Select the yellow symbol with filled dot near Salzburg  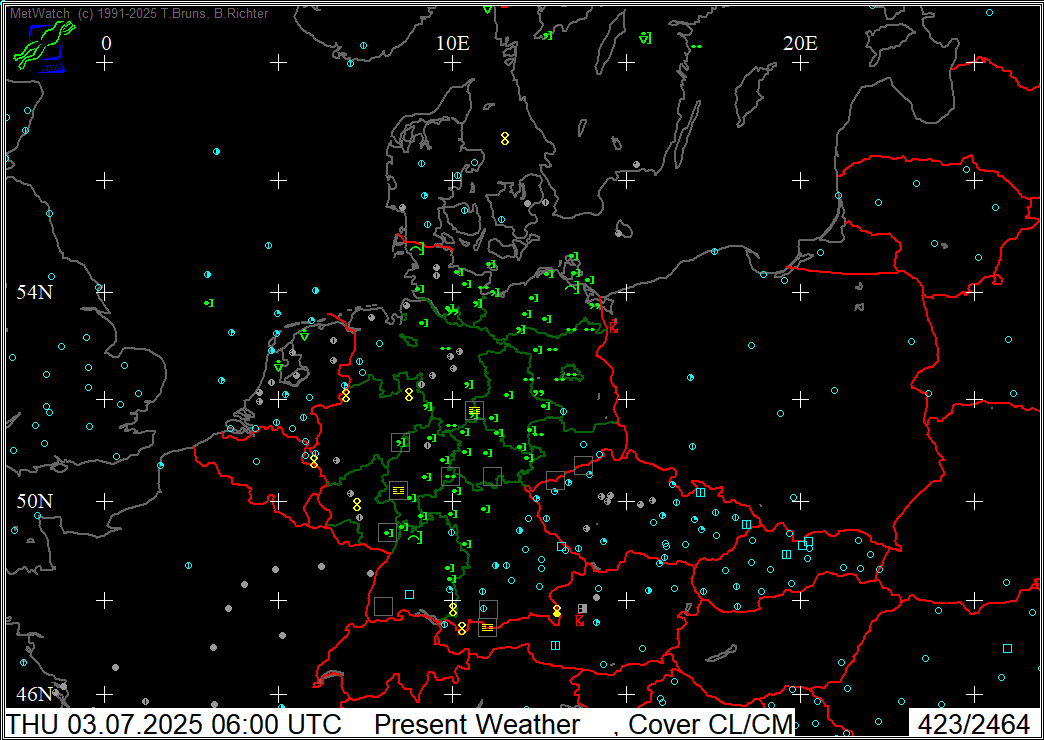point(557,611)
